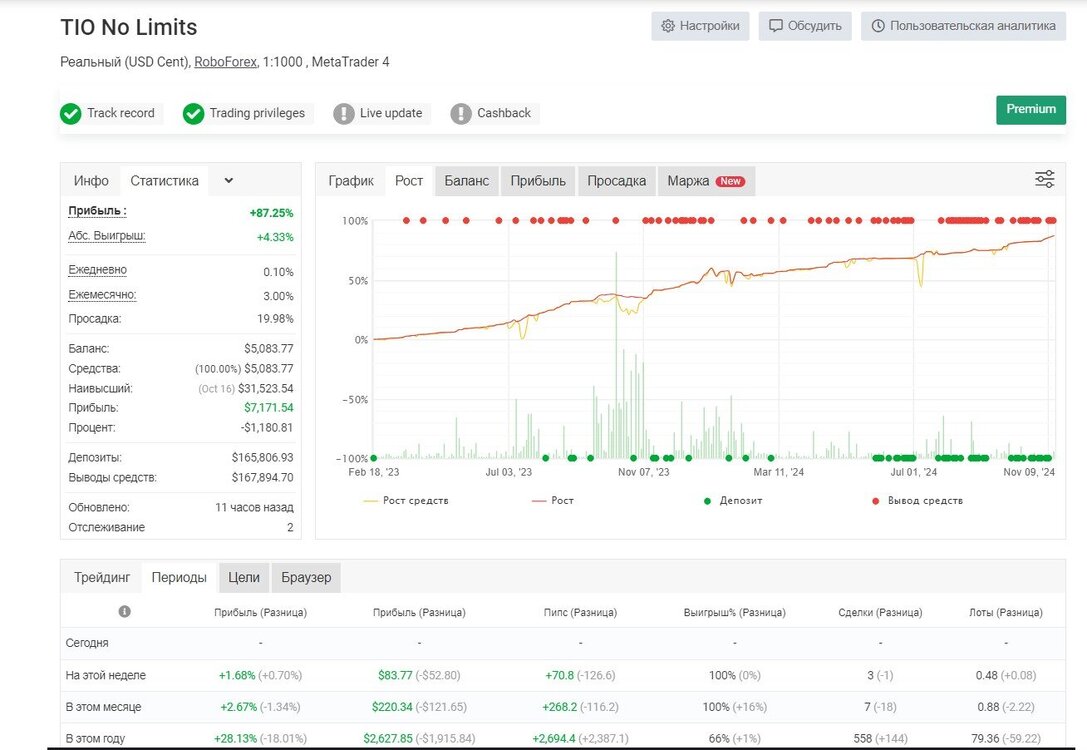1087x750 pixels.
Task: Switch to the График chart tab
Action: coord(351,181)
